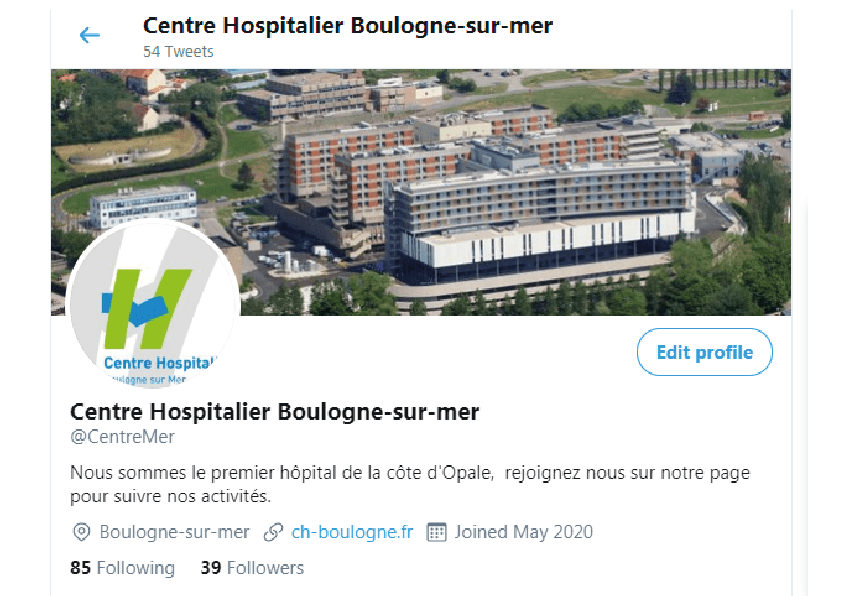This screenshot has width=842, height=596.
Task: Click the header title at top
Action: click(x=348, y=26)
